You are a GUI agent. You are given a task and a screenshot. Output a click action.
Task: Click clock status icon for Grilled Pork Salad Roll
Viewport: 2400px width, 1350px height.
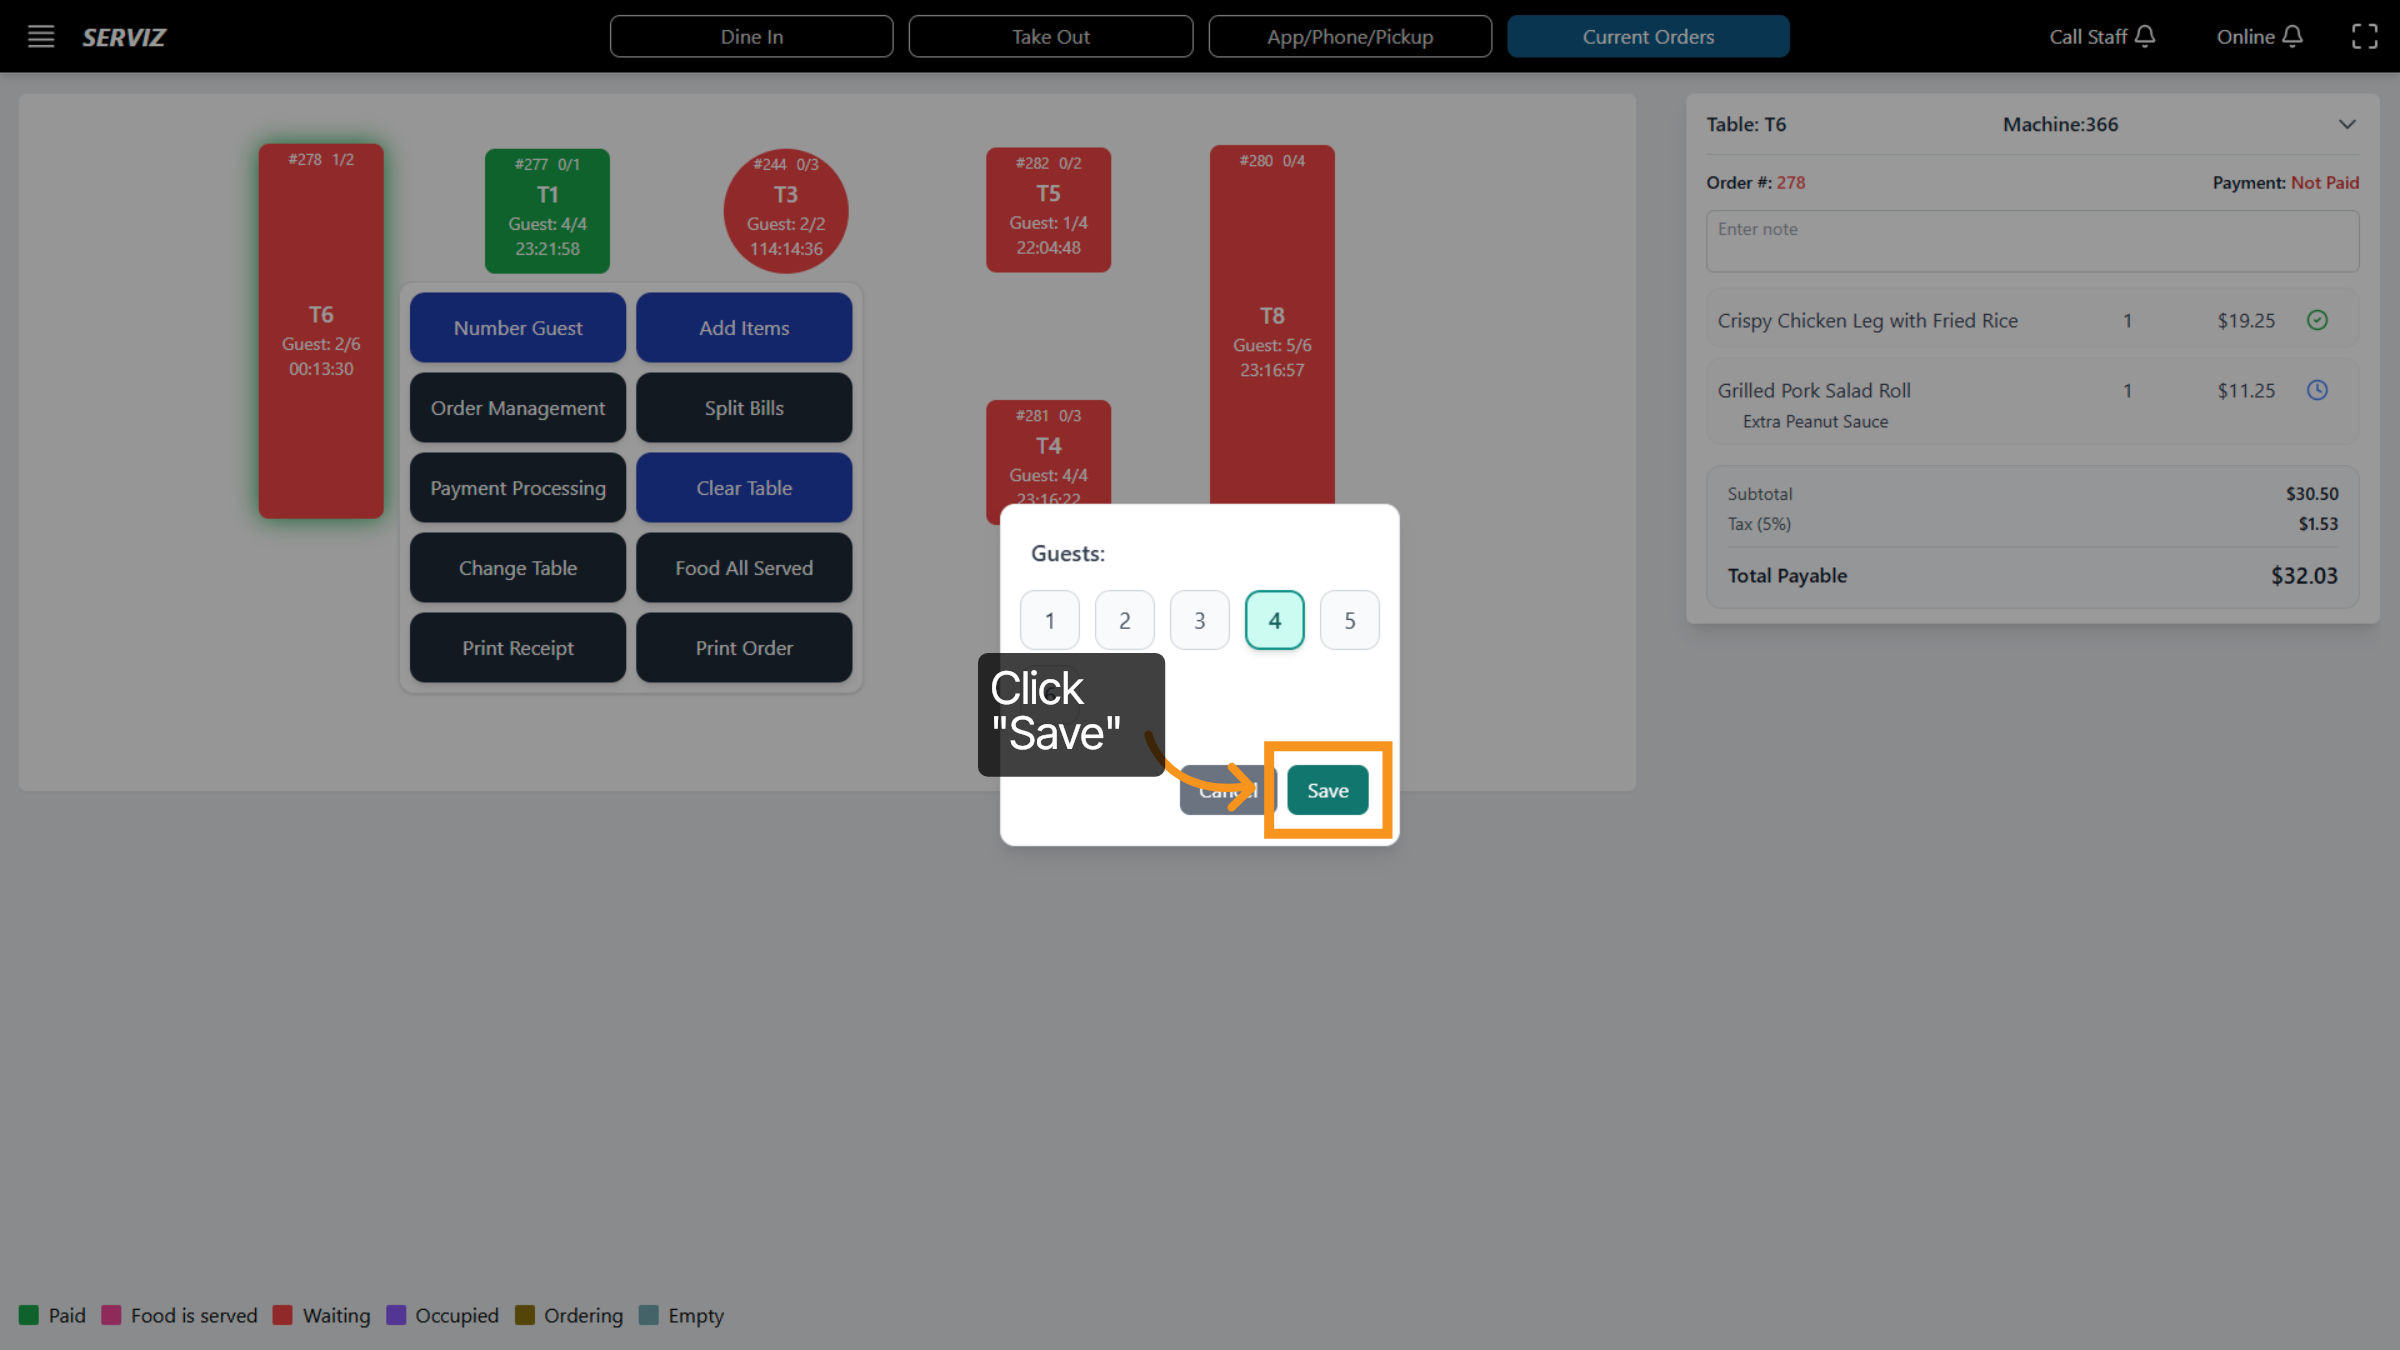point(2317,390)
